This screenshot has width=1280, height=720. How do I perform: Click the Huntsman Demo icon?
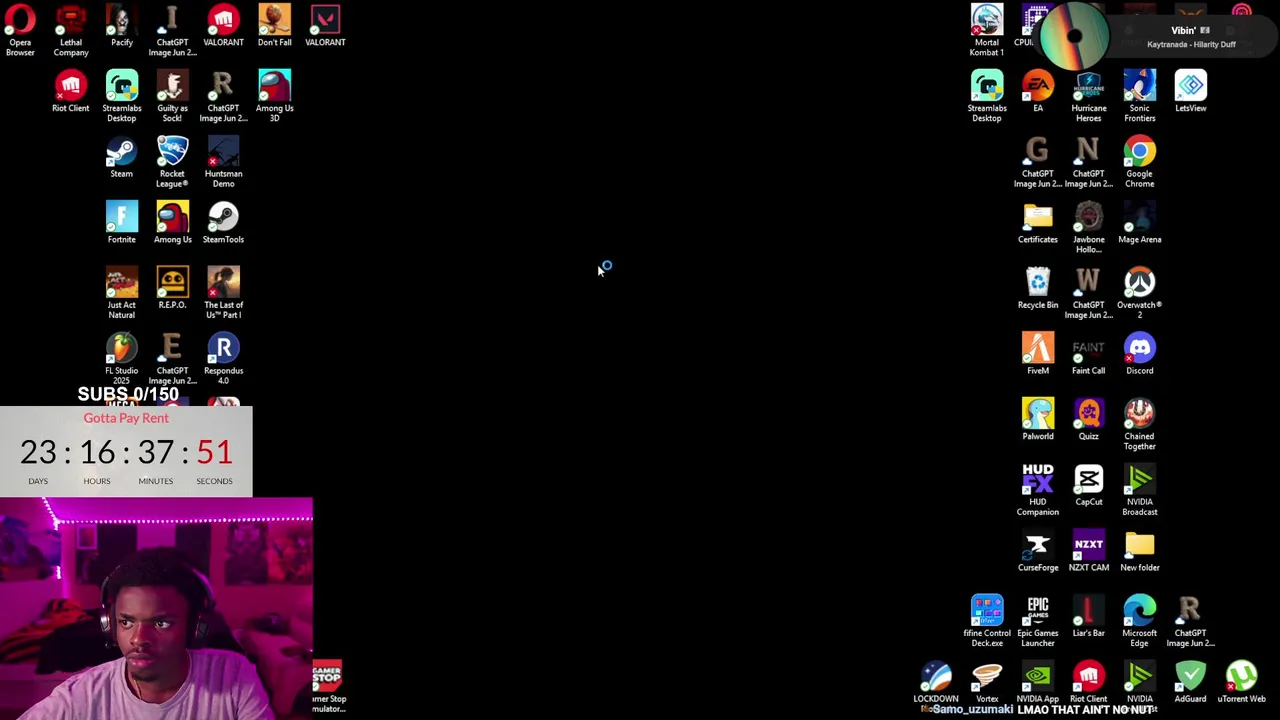point(223,162)
